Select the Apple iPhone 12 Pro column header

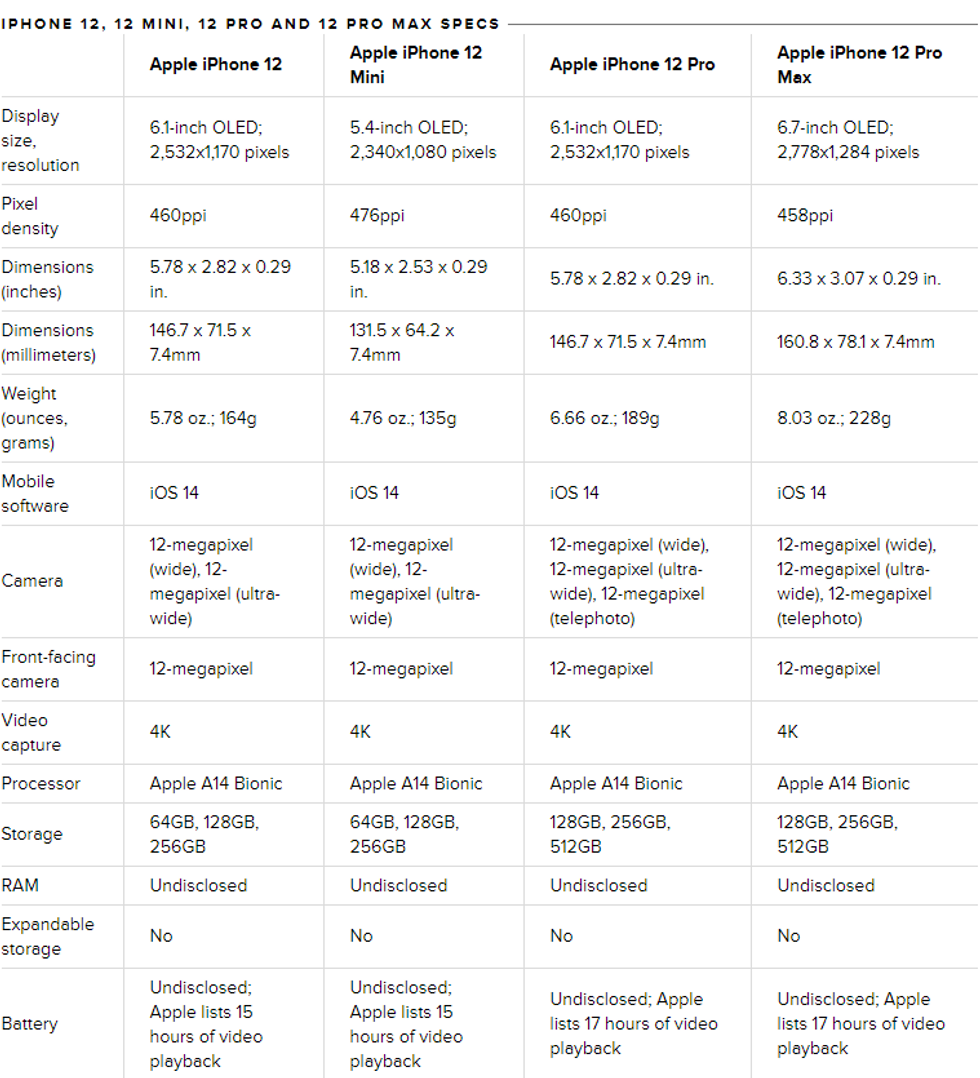pyautogui.click(x=632, y=64)
